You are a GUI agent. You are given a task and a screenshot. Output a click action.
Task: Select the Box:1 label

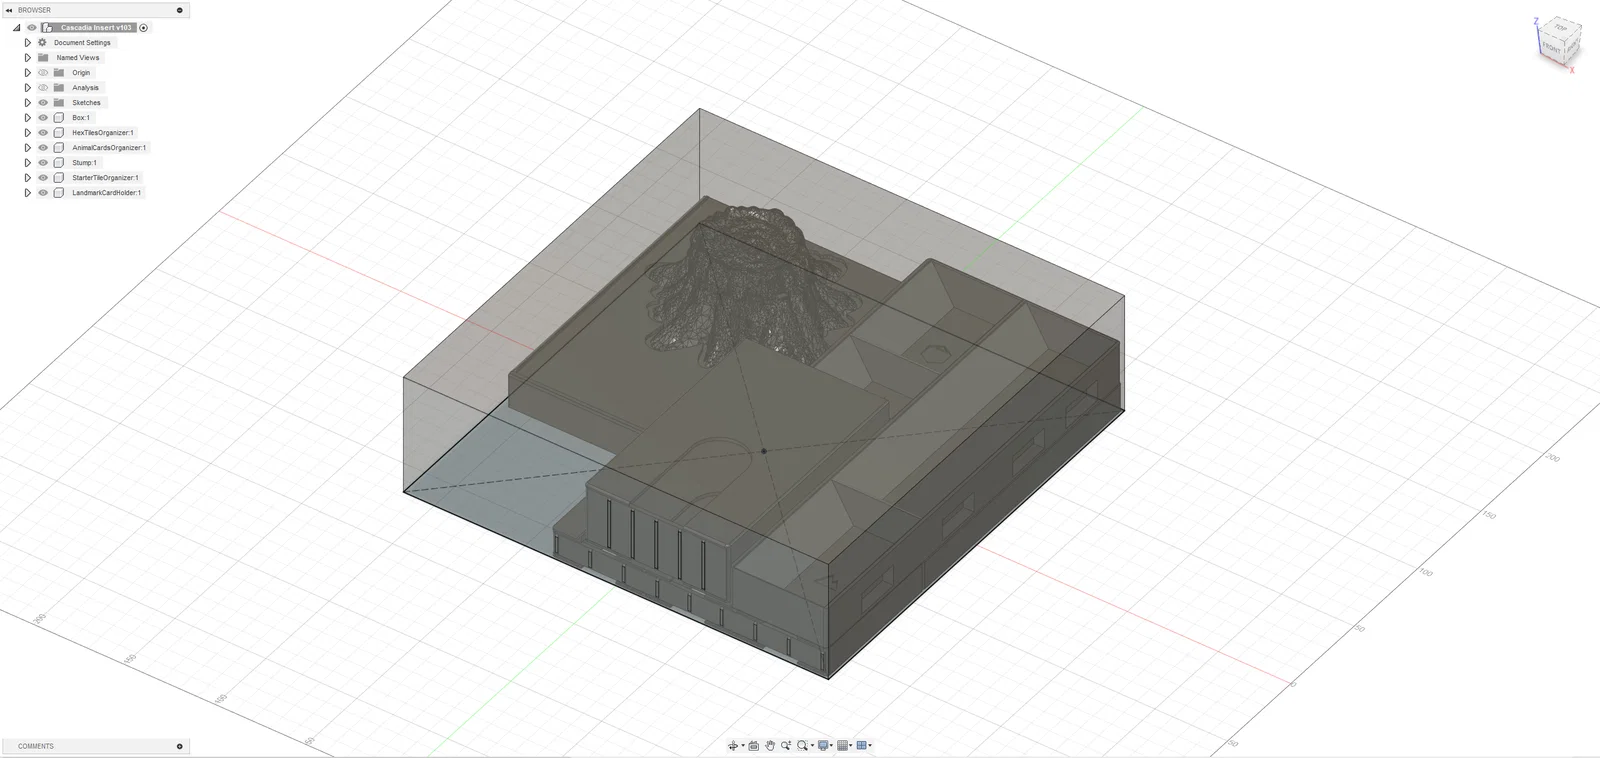(x=81, y=118)
